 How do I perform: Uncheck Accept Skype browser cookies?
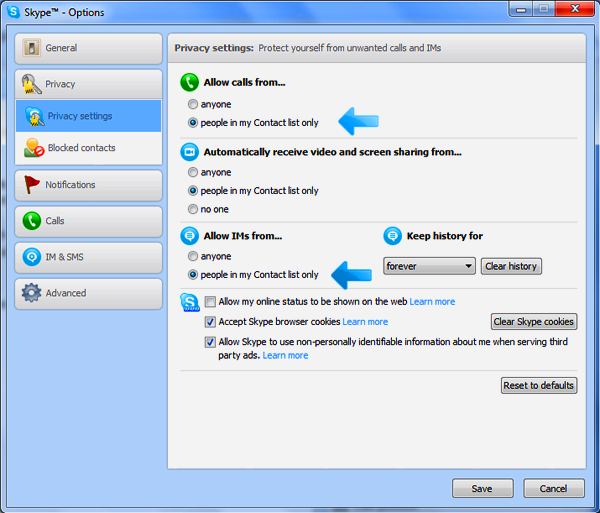pos(210,322)
